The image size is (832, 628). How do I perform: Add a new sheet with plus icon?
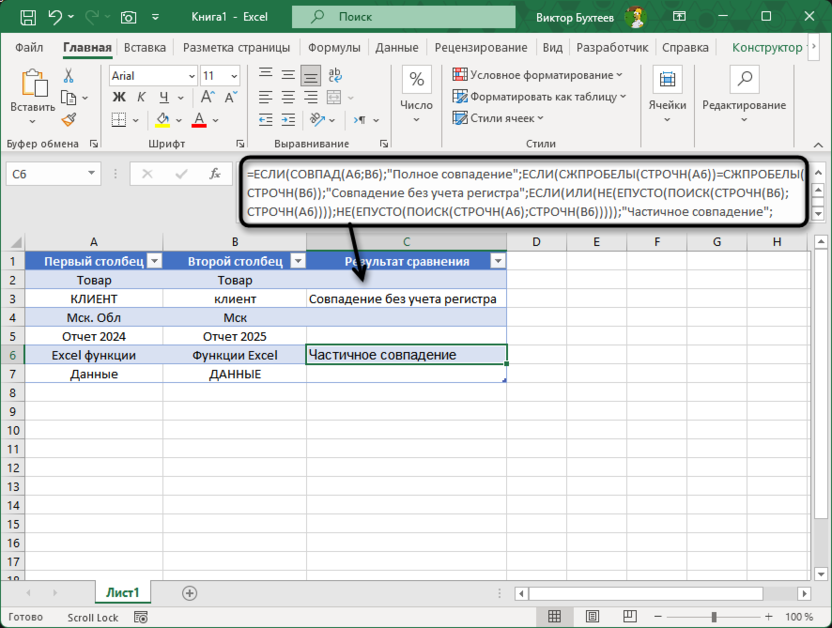(x=189, y=593)
